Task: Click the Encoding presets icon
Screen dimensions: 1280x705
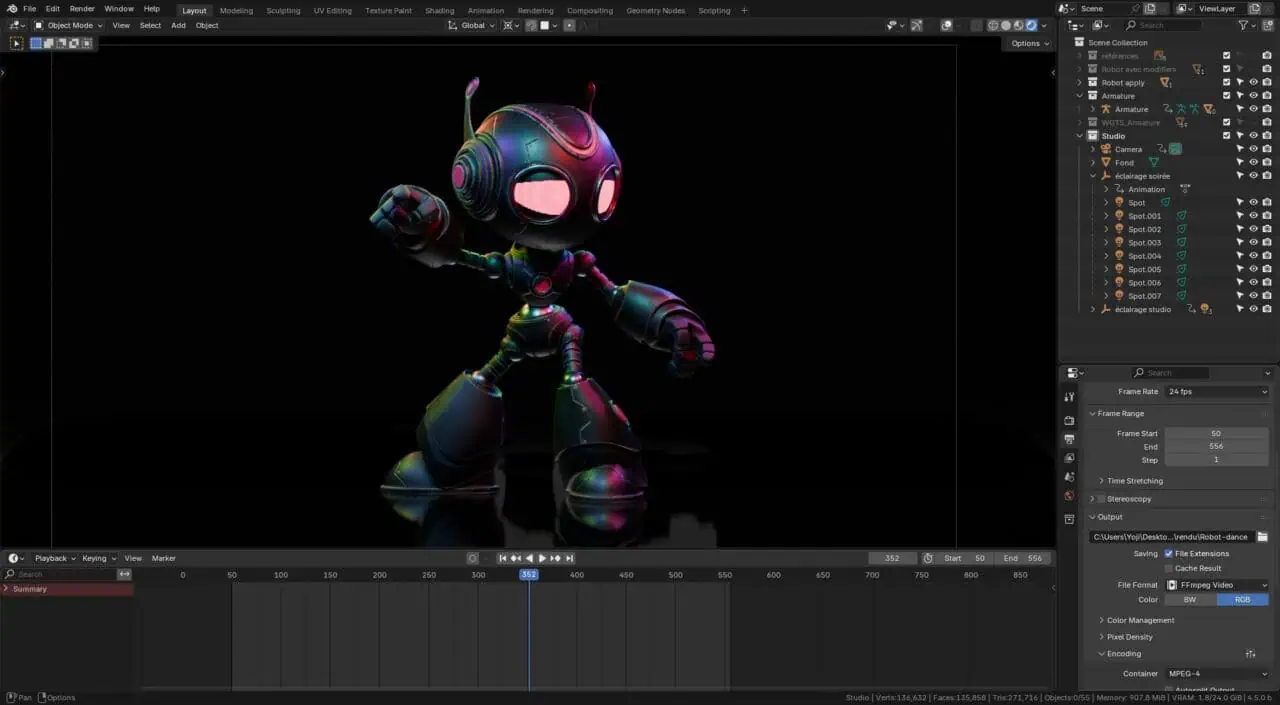Action: [1250, 654]
